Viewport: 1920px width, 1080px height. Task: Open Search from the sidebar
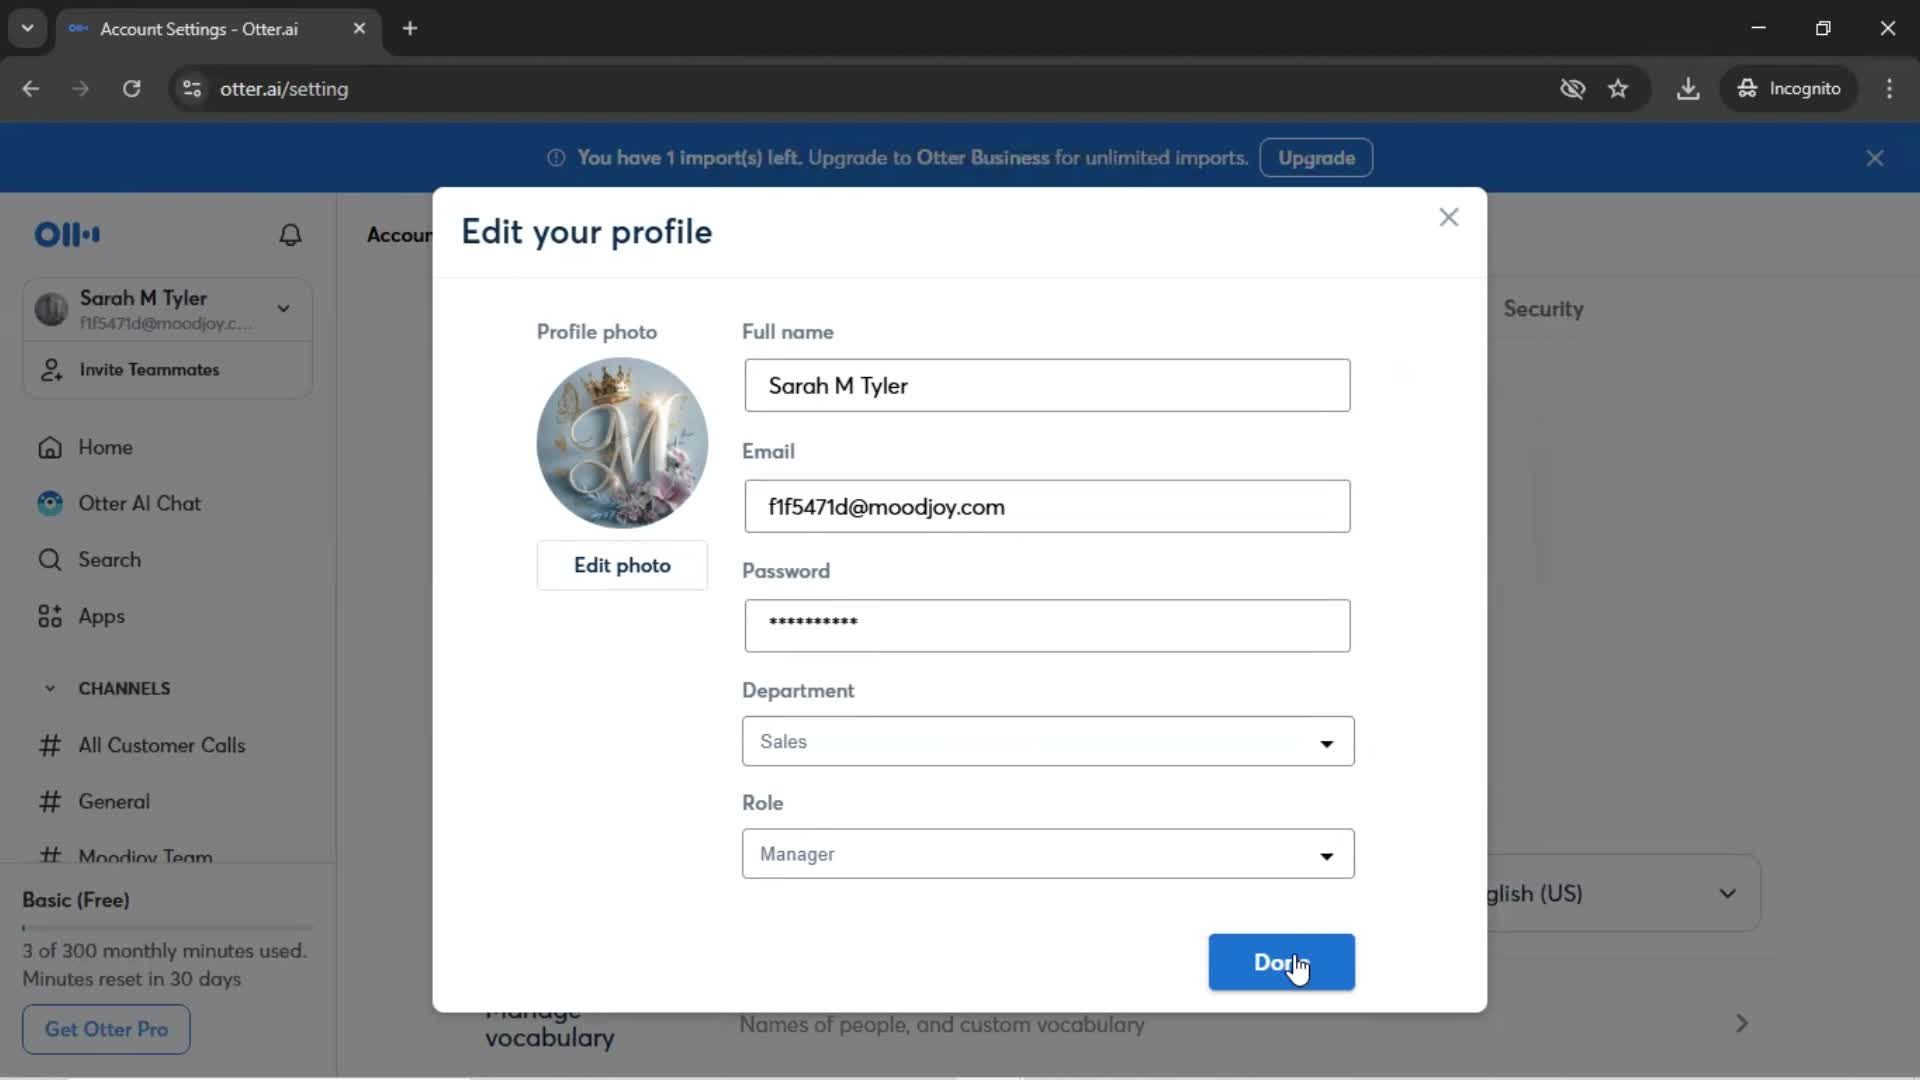(109, 560)
